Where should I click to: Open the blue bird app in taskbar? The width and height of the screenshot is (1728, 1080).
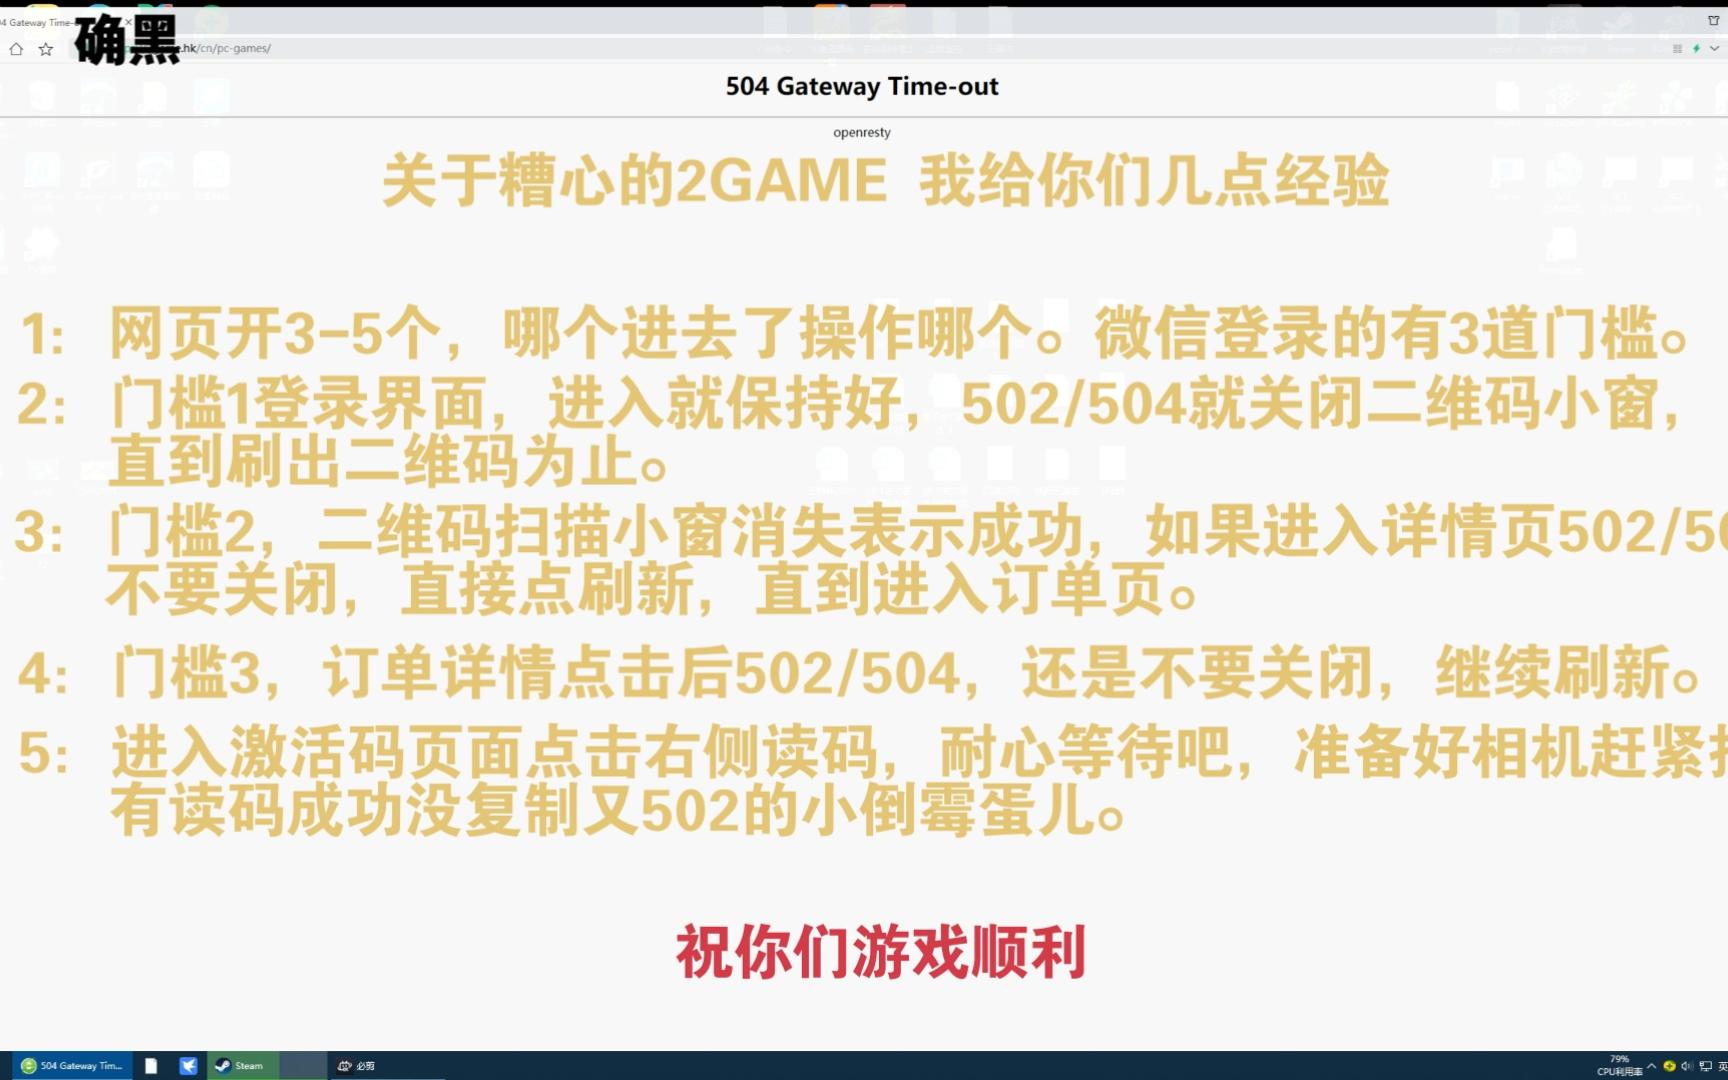coord(188,1066)
